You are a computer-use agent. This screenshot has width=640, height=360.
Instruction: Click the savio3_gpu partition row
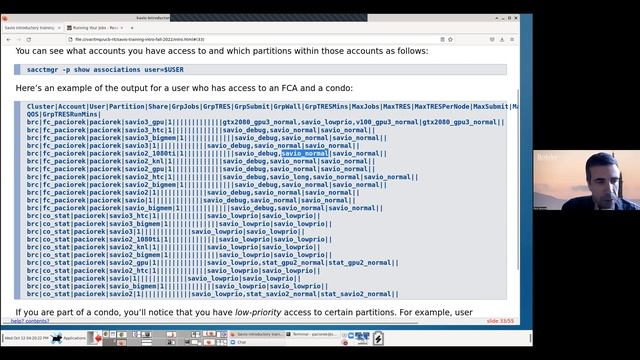(x=265, y=122)
